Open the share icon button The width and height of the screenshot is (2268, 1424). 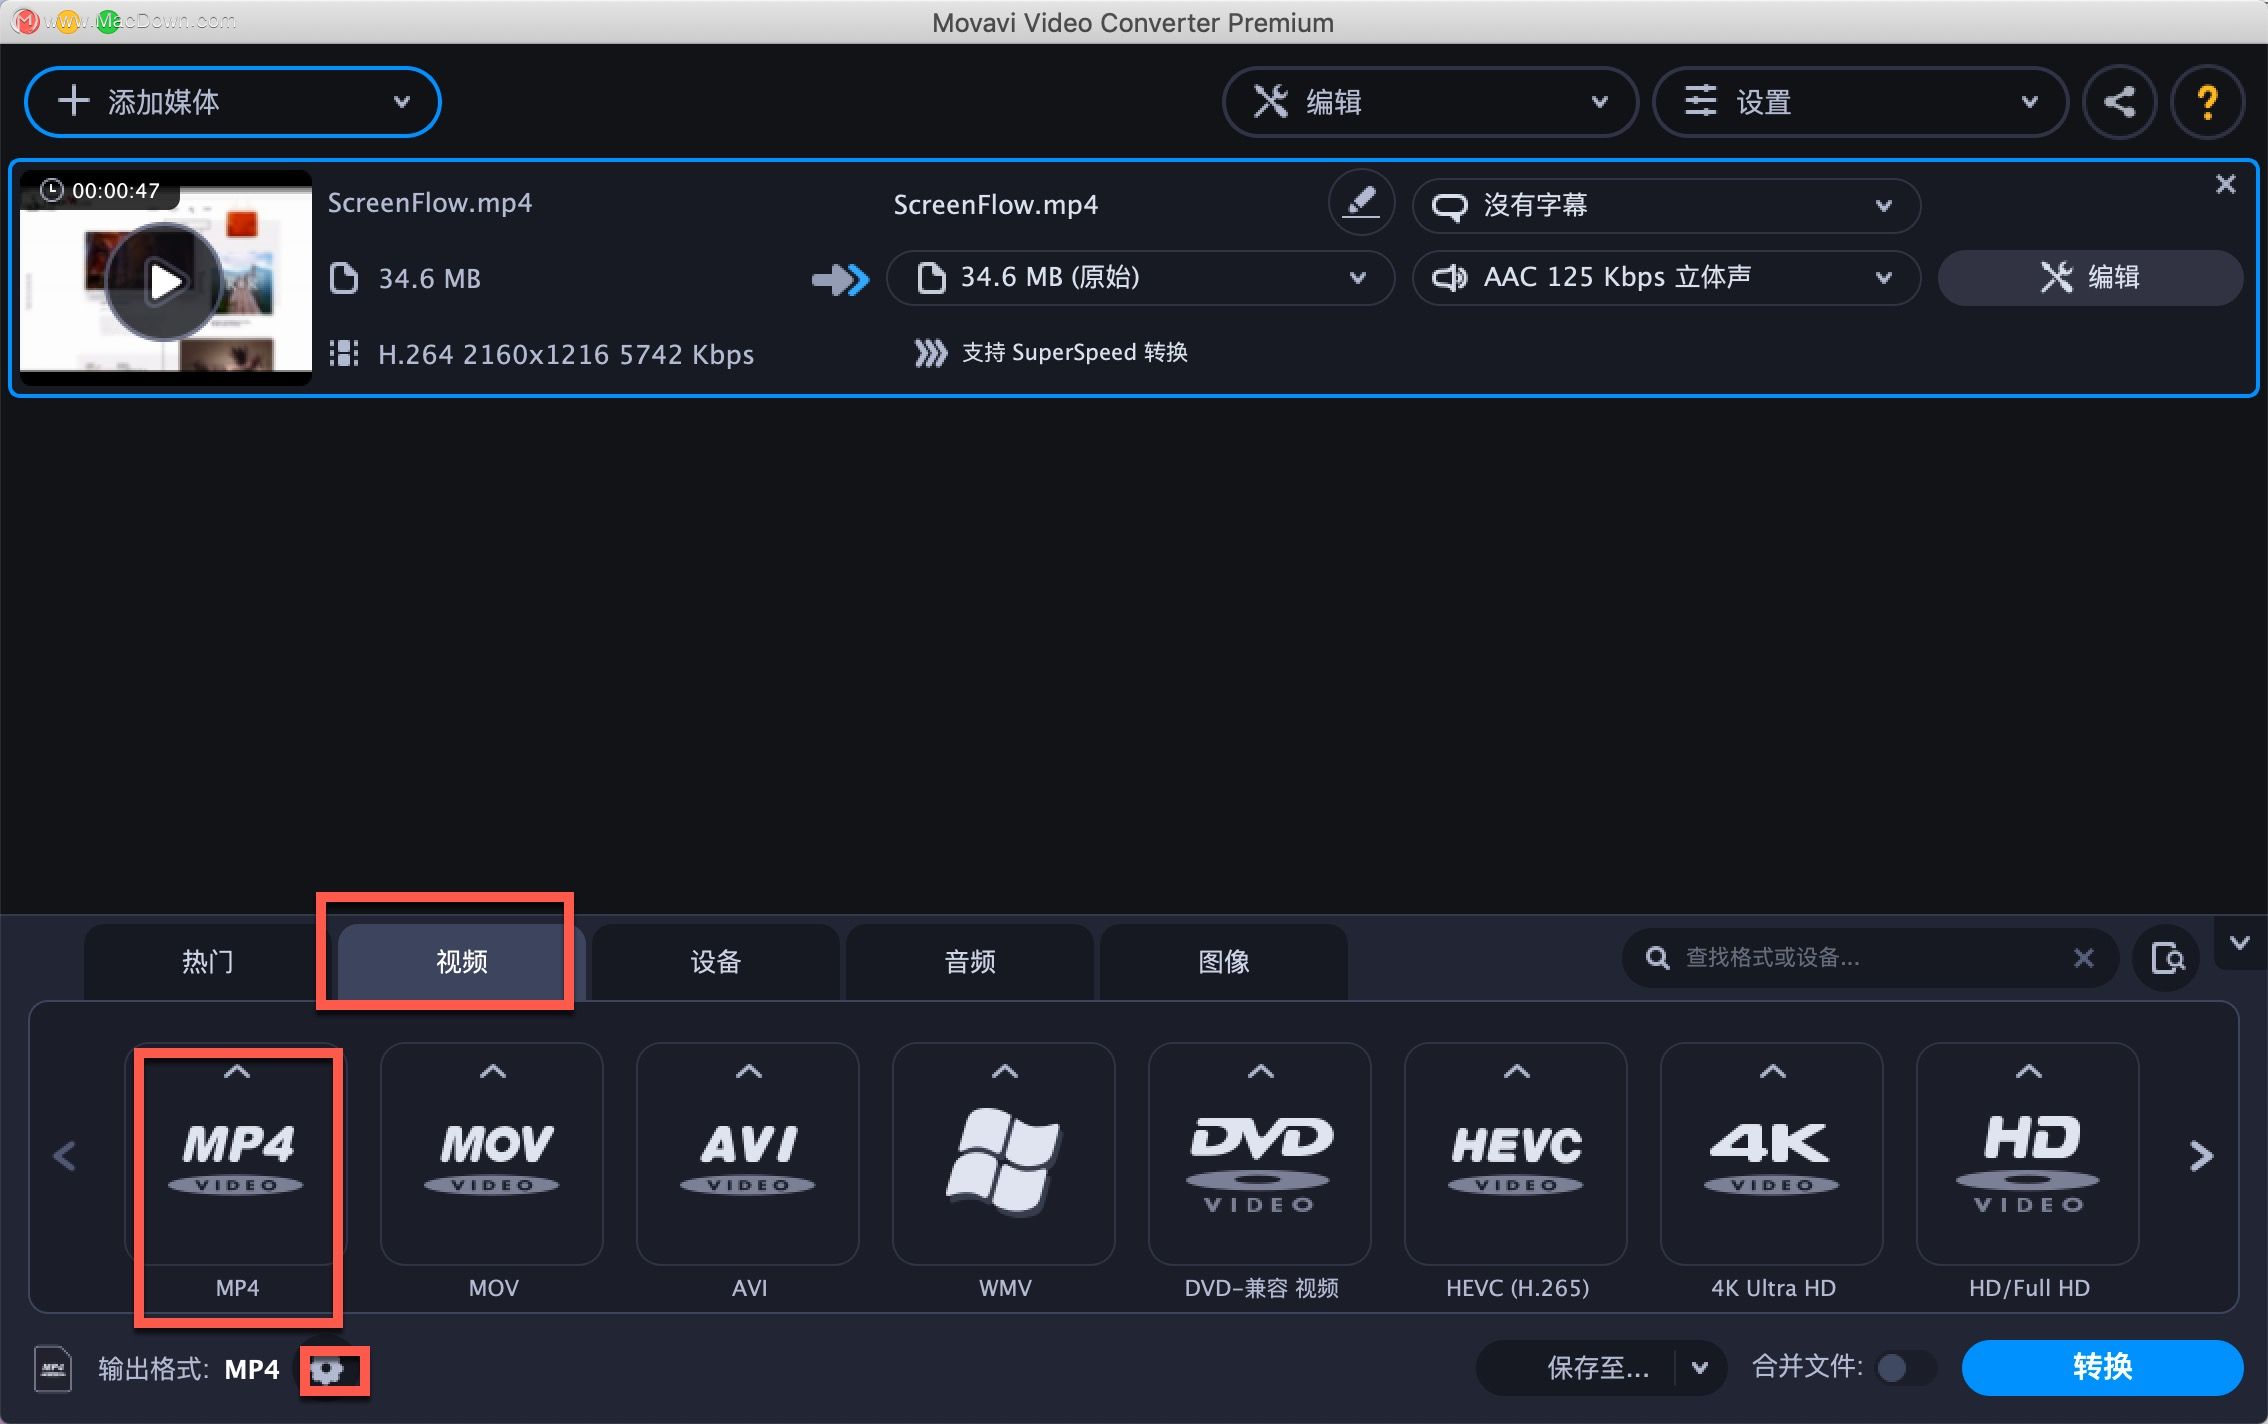click(2119, 102)
